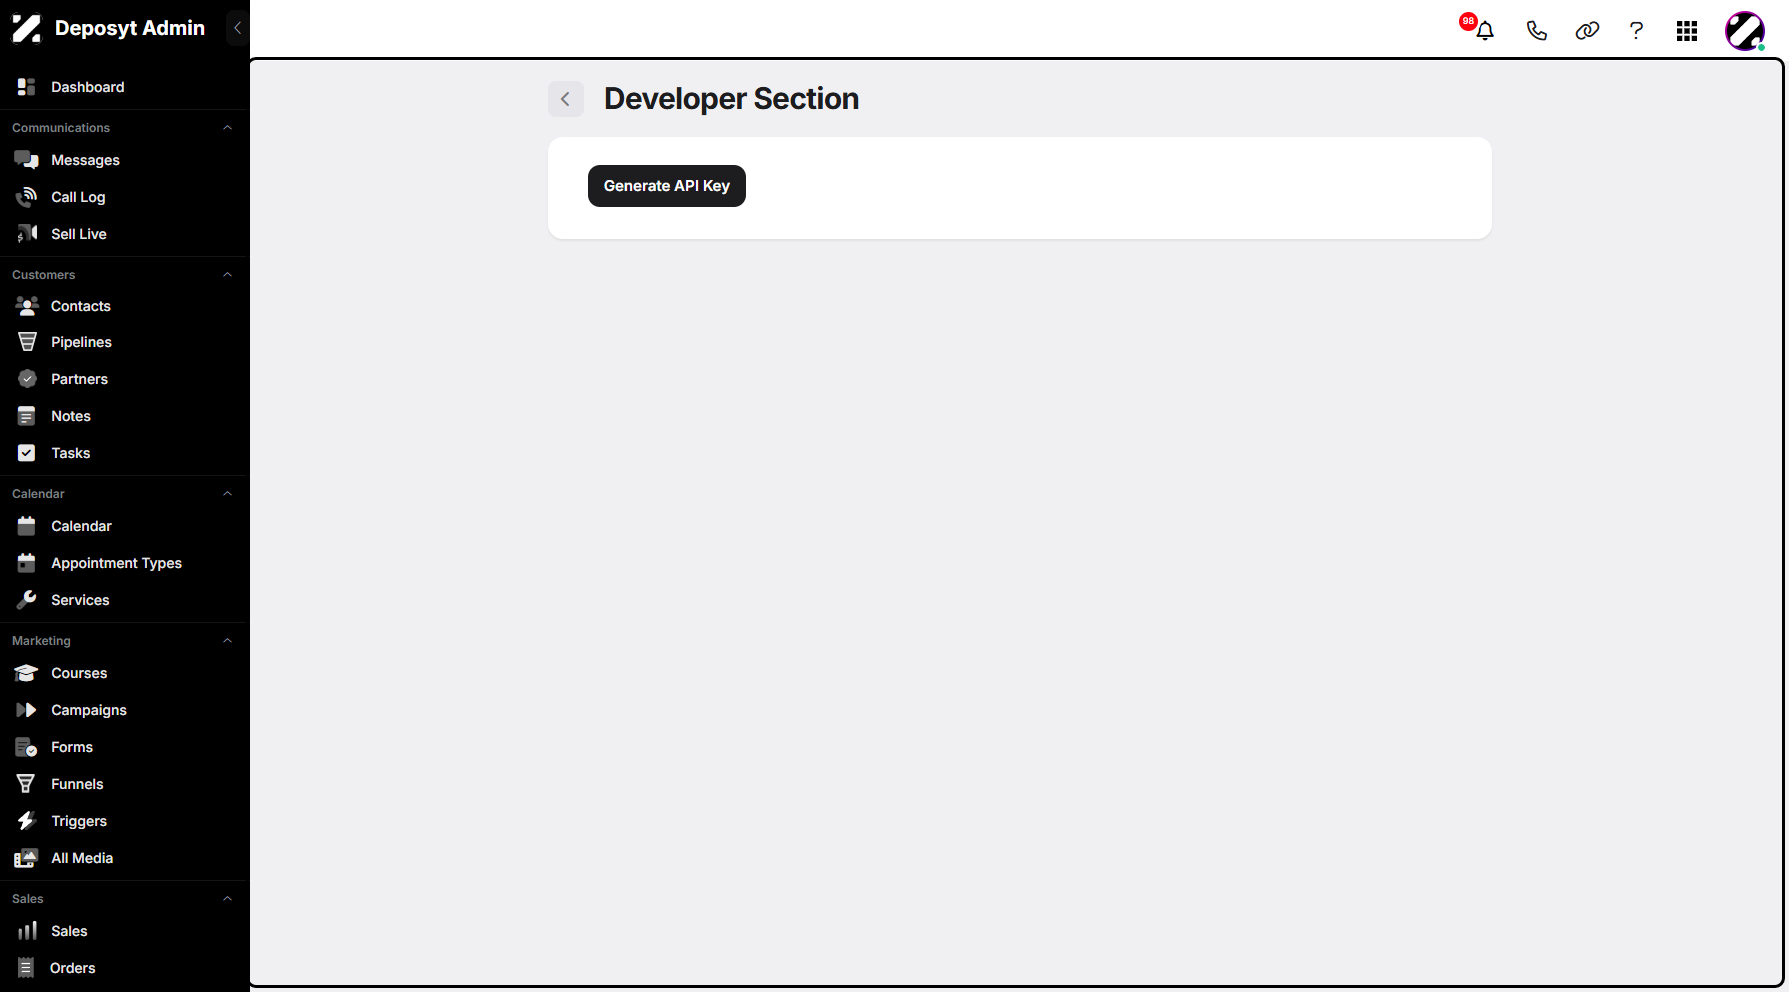Click the Courses graduation cap icon
The height and width of the screenshot is (992, 1789).
point(27,673)
